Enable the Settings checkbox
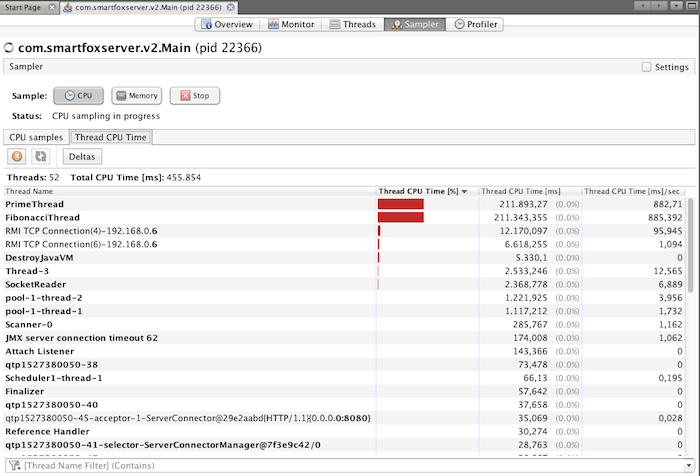The height and width of the screenshot is (476, 700). point(646,67)
